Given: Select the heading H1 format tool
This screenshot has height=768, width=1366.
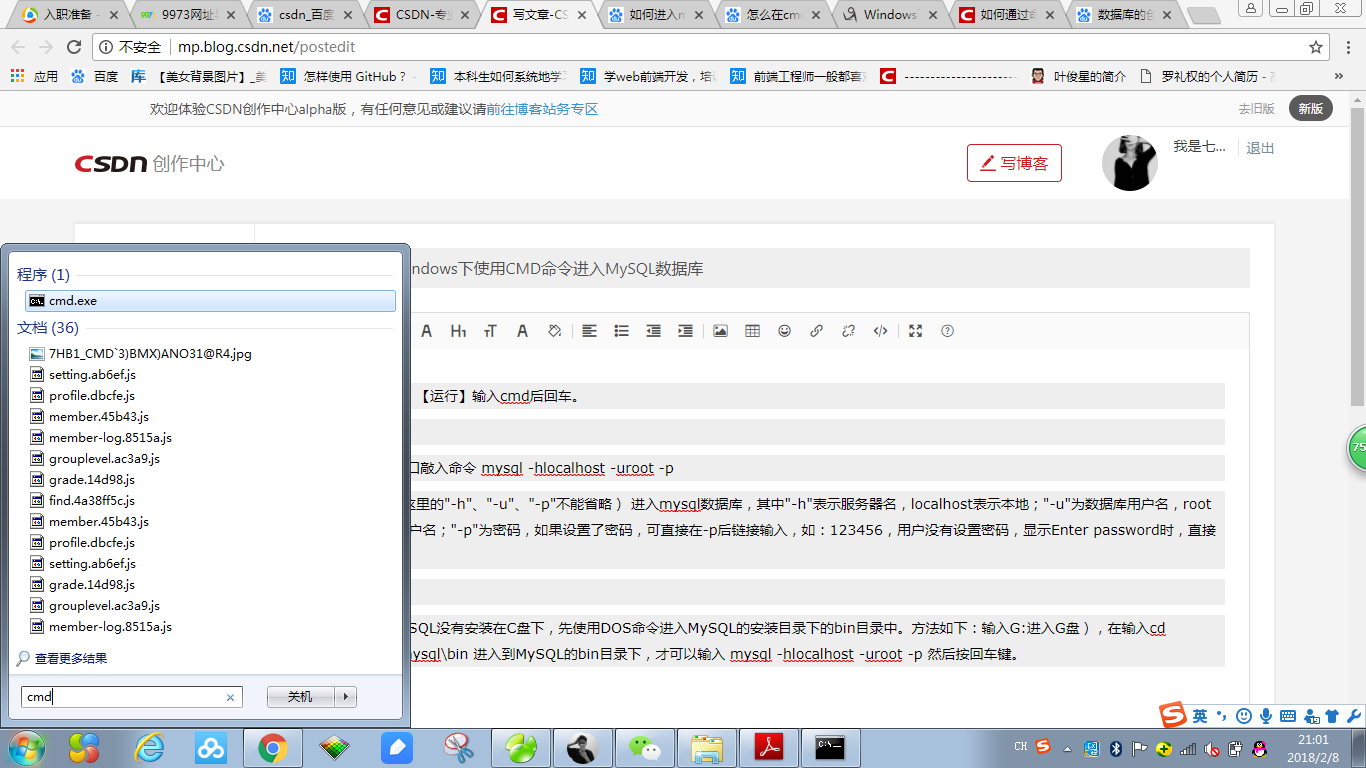Looking at the screenshot, I should click(458, 331).
